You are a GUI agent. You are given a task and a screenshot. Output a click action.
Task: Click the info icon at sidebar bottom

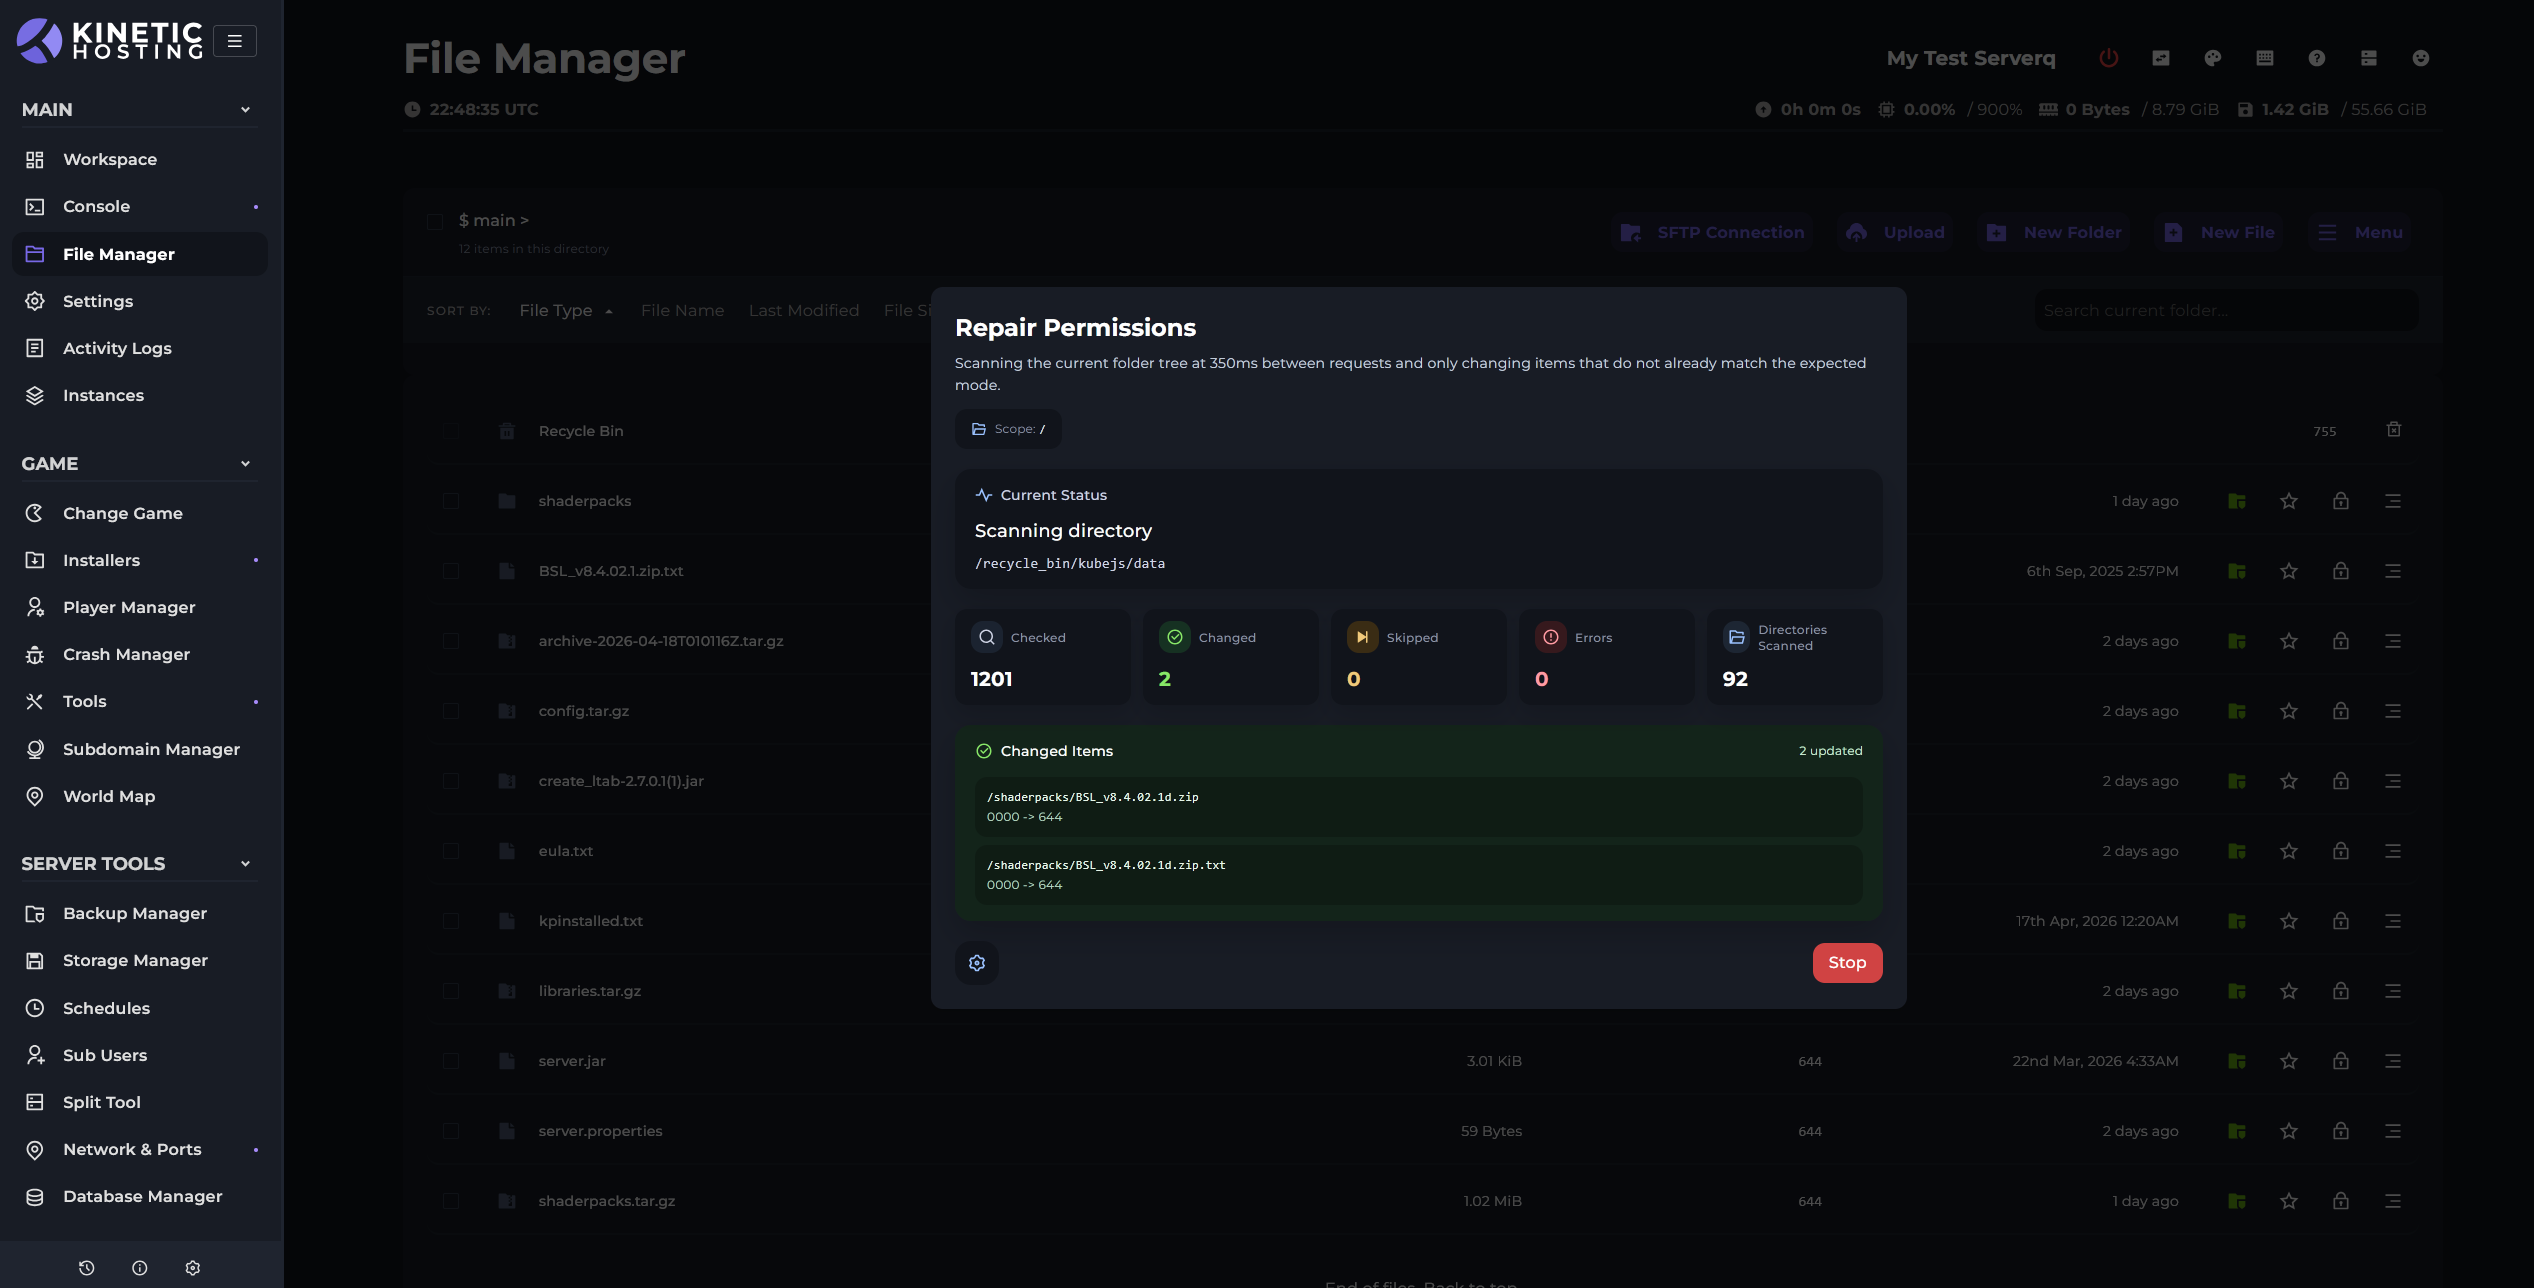click(140, 1267)
